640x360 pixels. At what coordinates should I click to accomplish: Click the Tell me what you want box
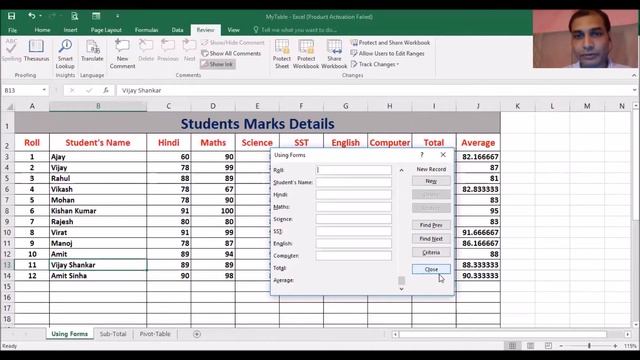tap(295, 30)
